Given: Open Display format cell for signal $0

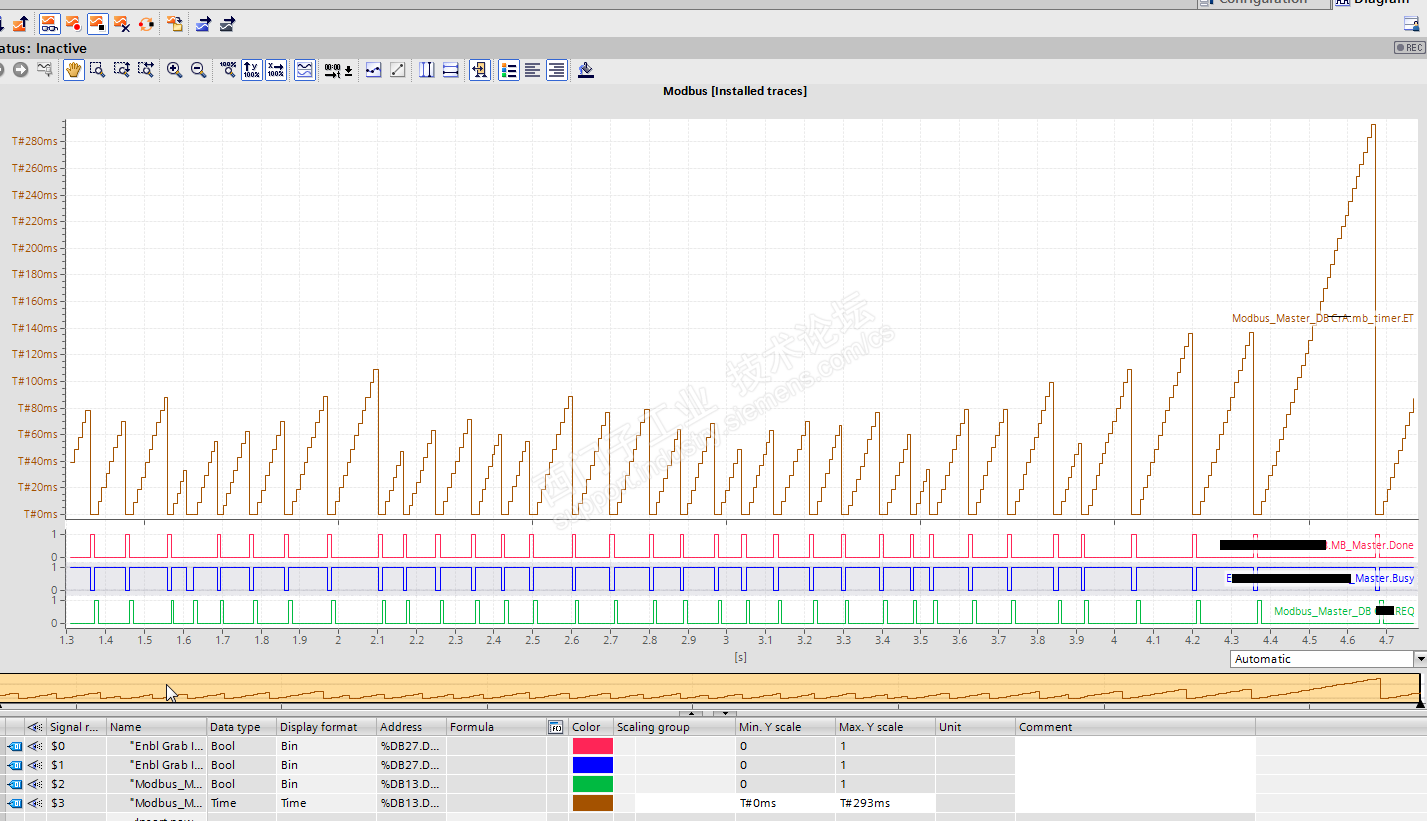Looking at the screenshot, I should [x=326, y=746].
